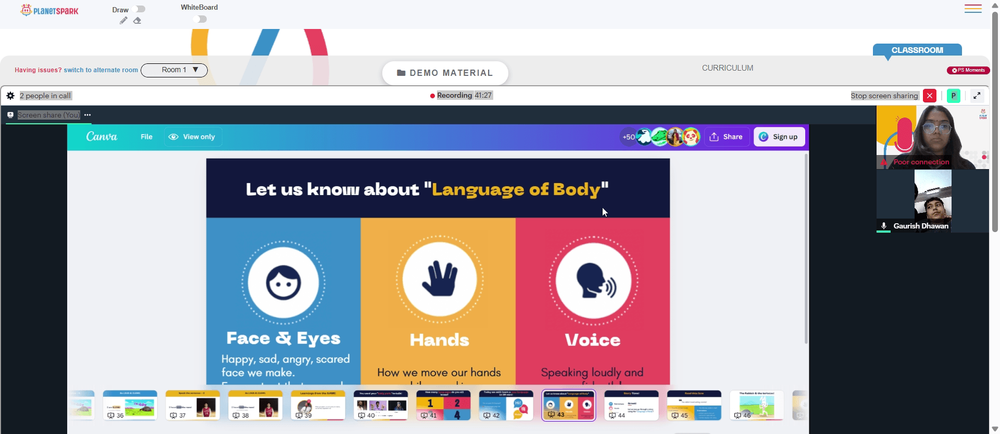Click the Voice speaking icon on slide

[593, 280]
